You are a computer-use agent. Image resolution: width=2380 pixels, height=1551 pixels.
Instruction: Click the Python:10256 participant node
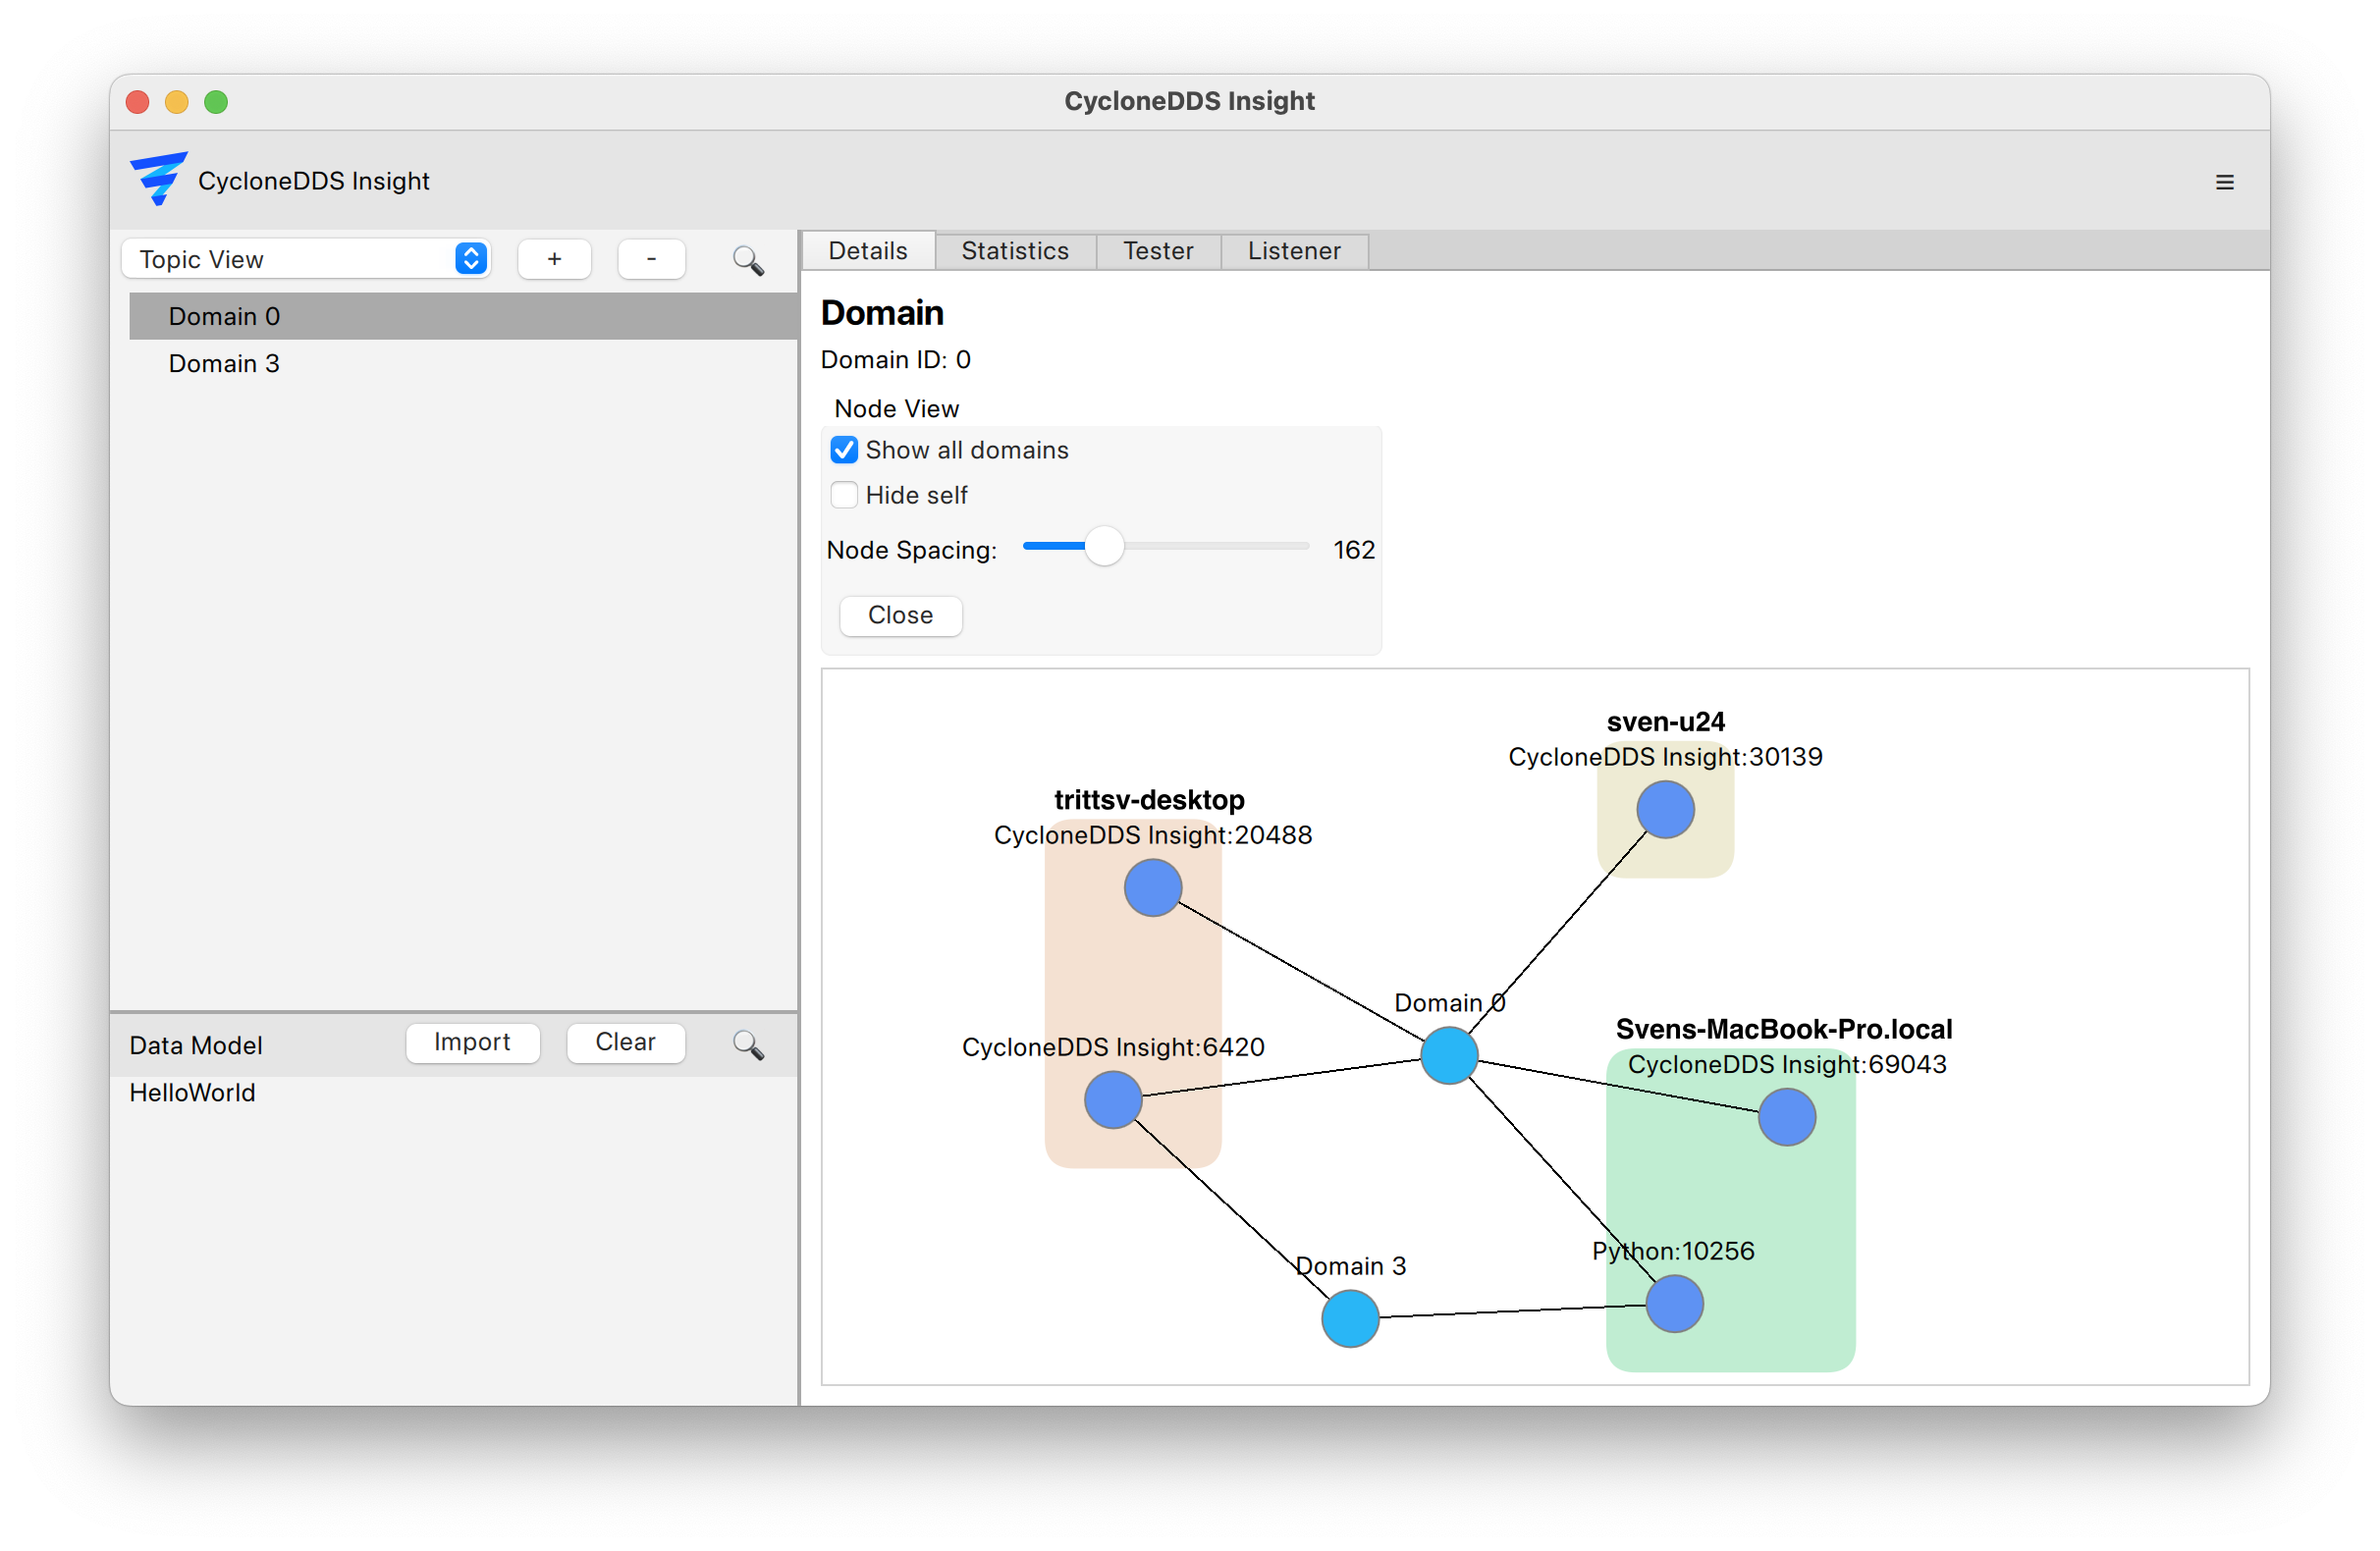(x=1674, y=1304)
